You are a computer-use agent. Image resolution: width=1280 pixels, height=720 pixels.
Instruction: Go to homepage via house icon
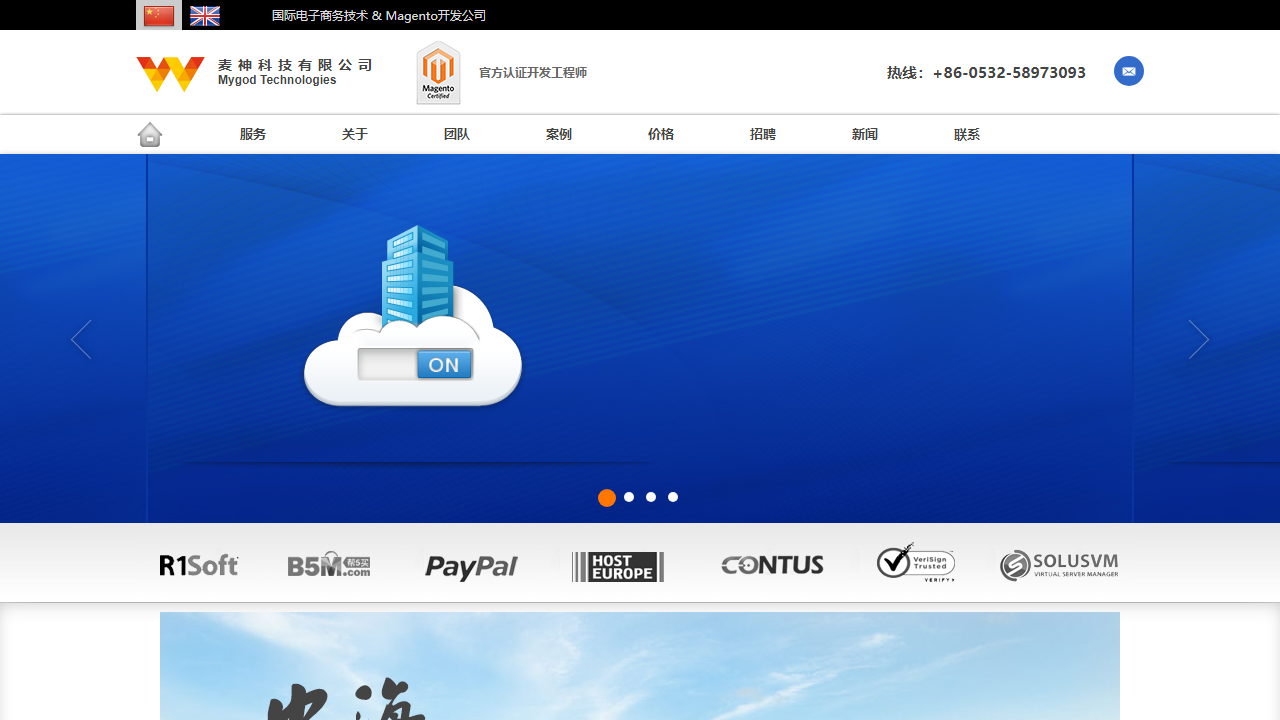click(150, 134)
